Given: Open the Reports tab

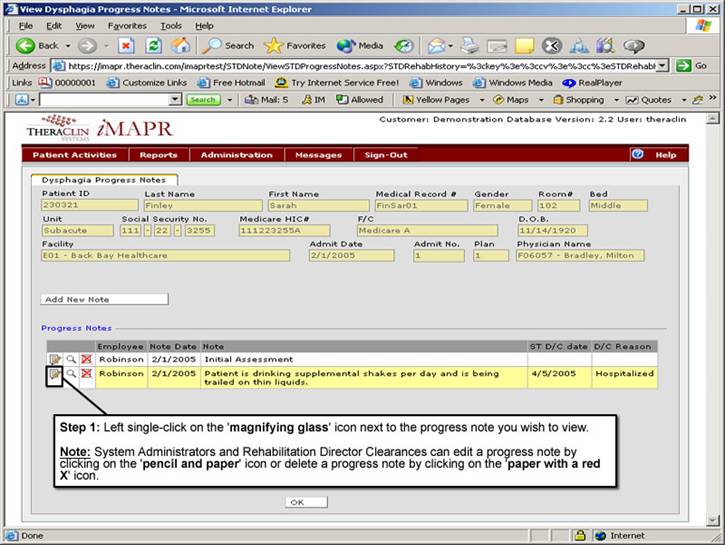Looking at the screenshot, I should pyautogui.click(x=159, y=155).
